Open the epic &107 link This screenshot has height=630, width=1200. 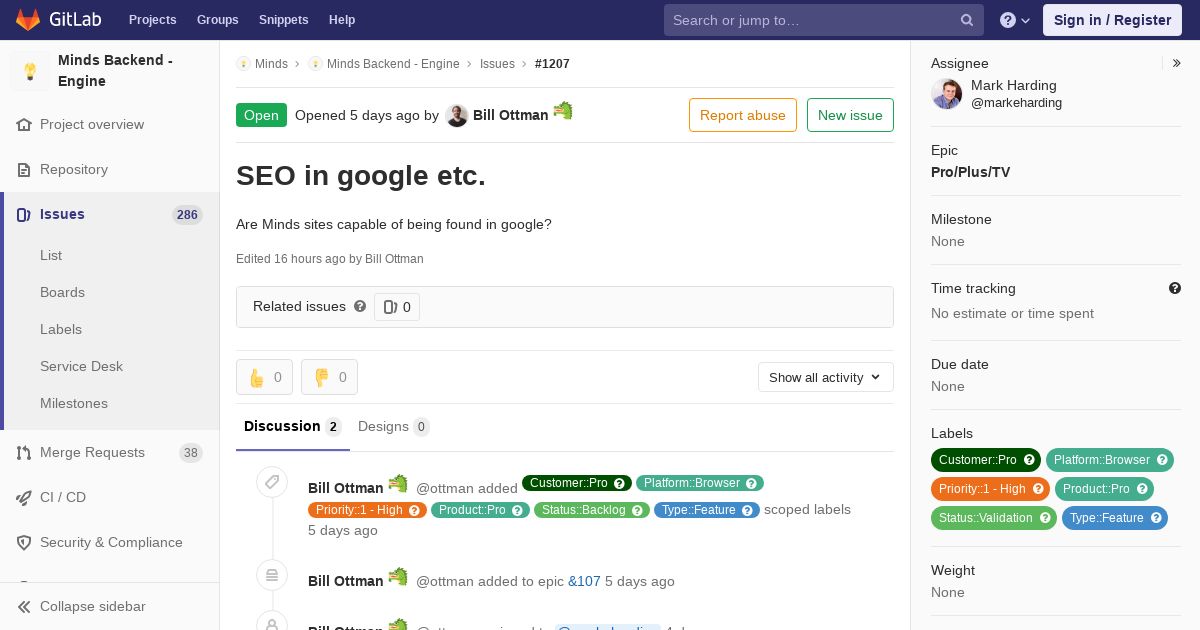[x=584, y=581]
